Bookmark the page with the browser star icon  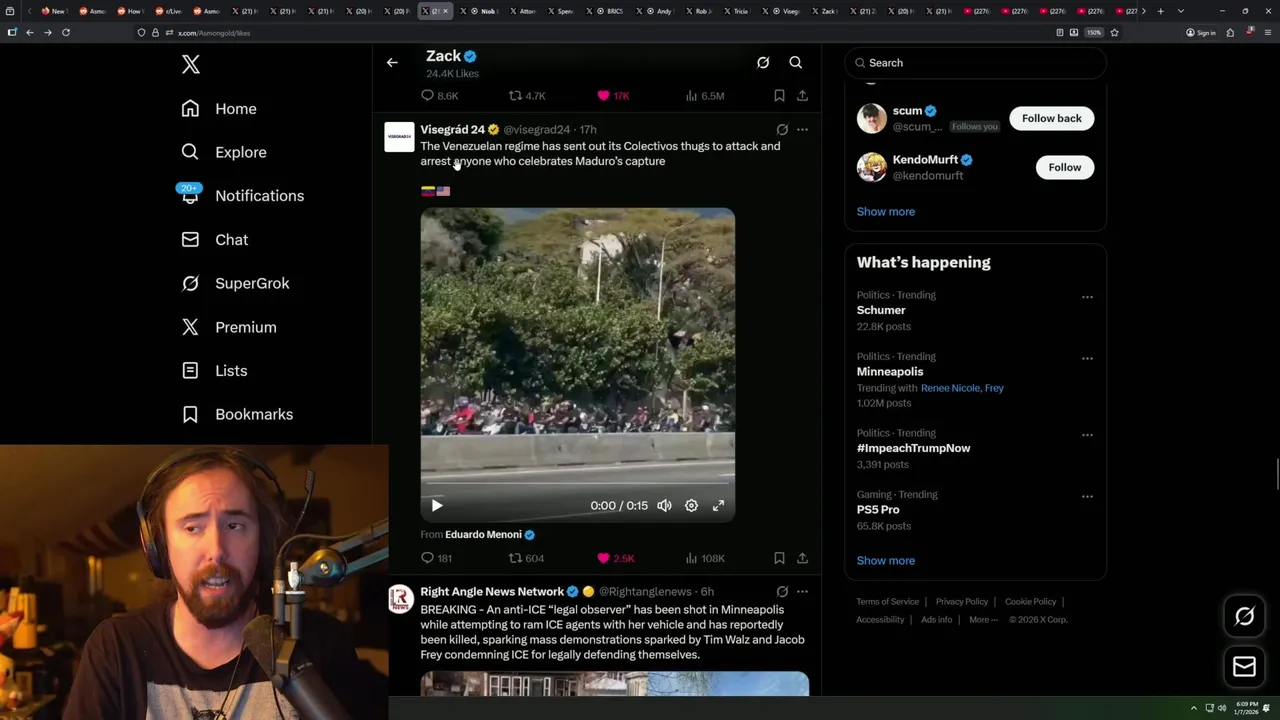1114,32
